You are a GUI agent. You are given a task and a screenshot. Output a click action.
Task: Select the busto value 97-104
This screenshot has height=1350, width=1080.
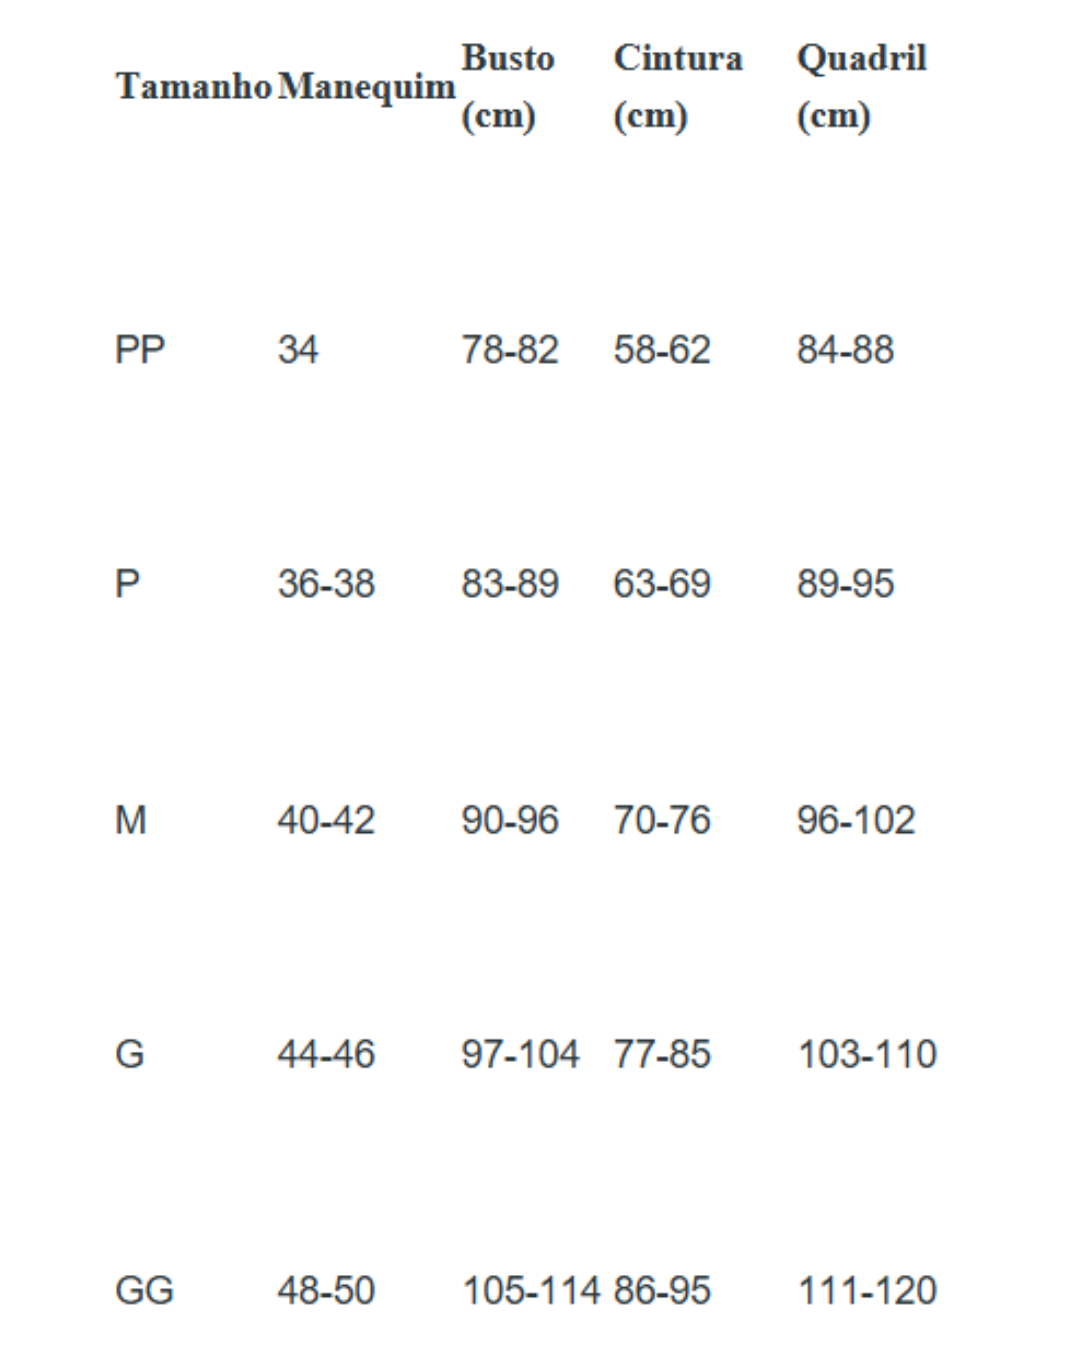520,1054
